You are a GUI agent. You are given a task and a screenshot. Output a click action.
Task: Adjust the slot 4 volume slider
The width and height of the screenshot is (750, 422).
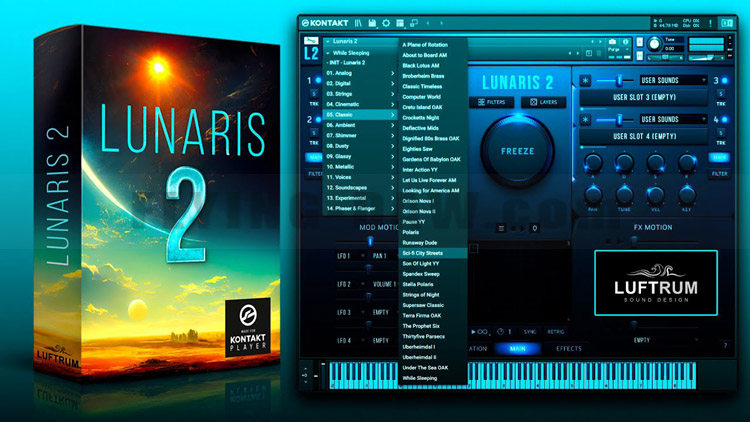[x=619, y=120]
